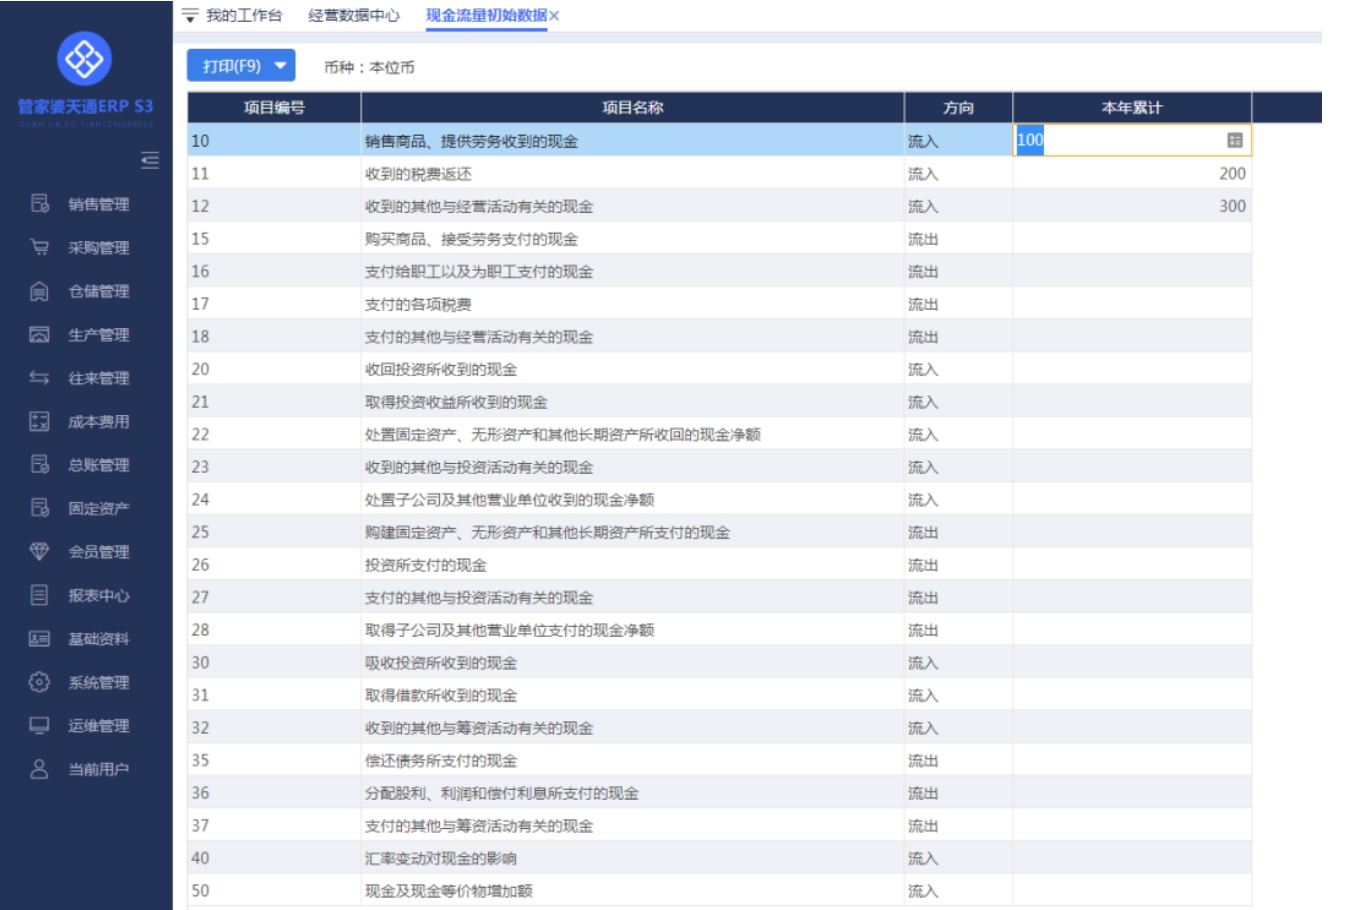The height and width of the screenshot is (910, 1352).
Task: Click the 本年累计 cell for row 15
Action: click(x=1132, y=239)
